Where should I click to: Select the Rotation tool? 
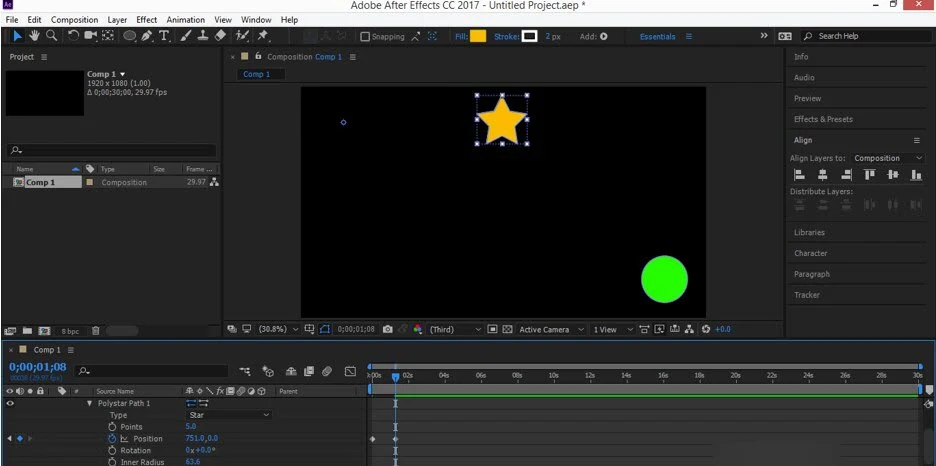pos(73,36)
